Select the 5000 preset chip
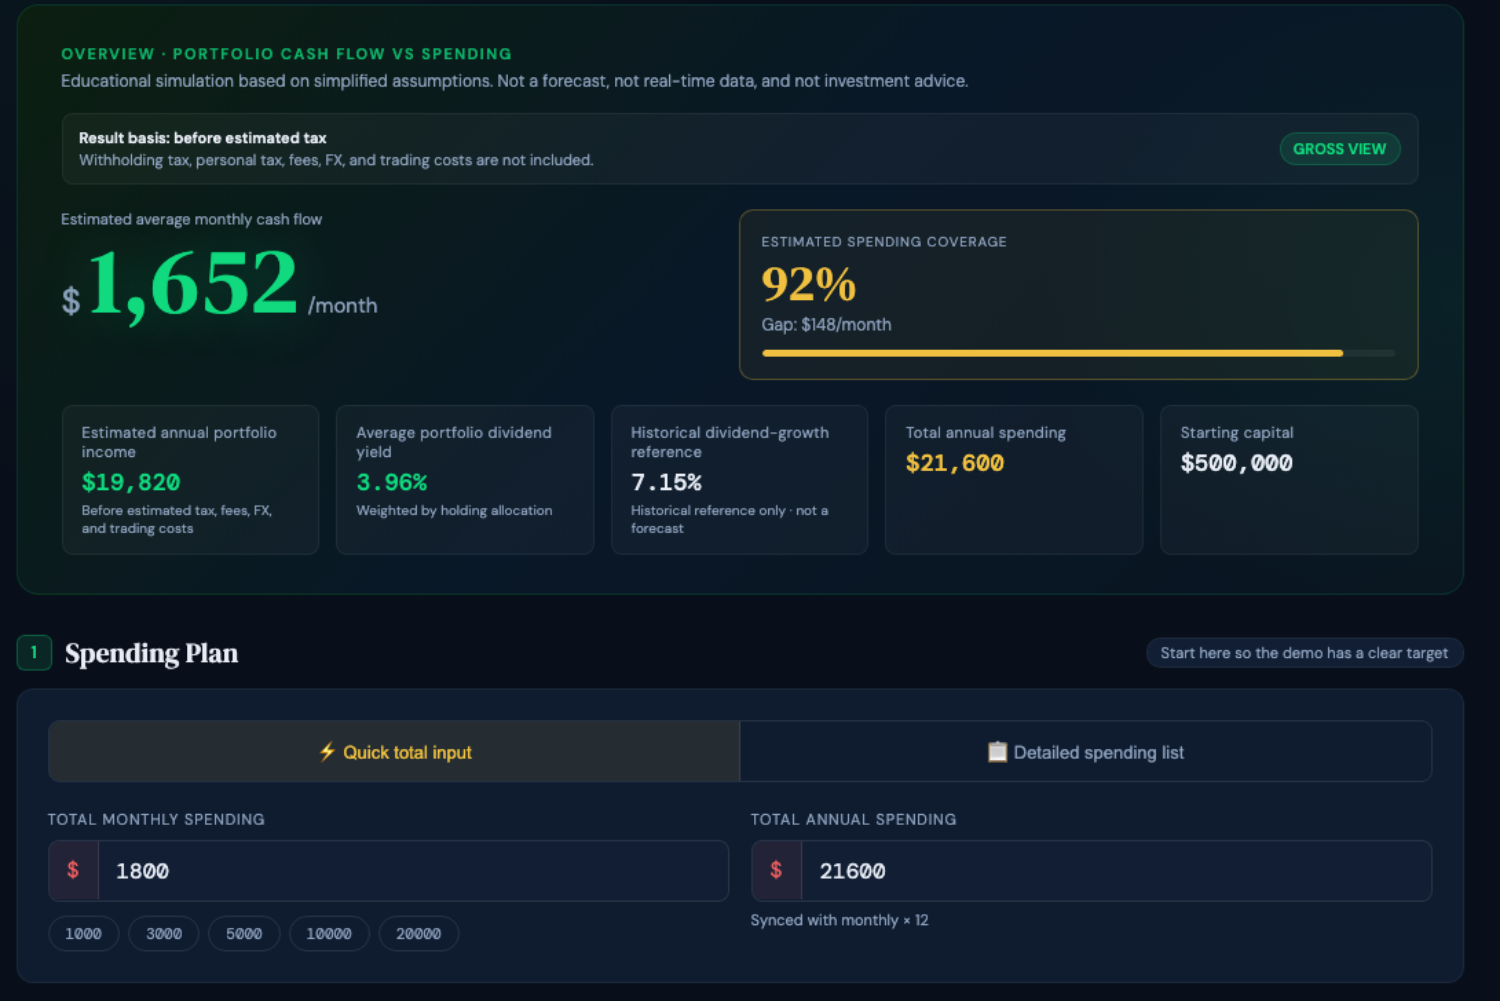 coord(244,934)
